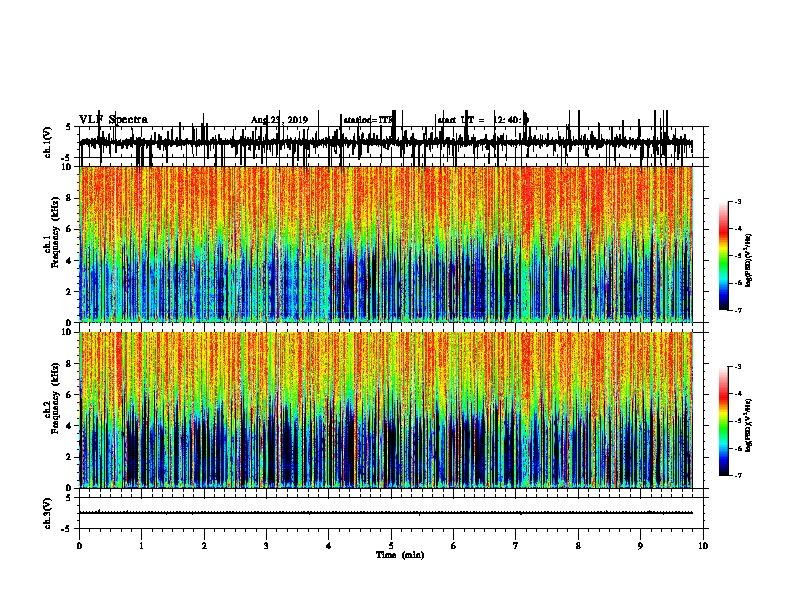
Task: Click time axis tick label 6
Action: (454, 546)
